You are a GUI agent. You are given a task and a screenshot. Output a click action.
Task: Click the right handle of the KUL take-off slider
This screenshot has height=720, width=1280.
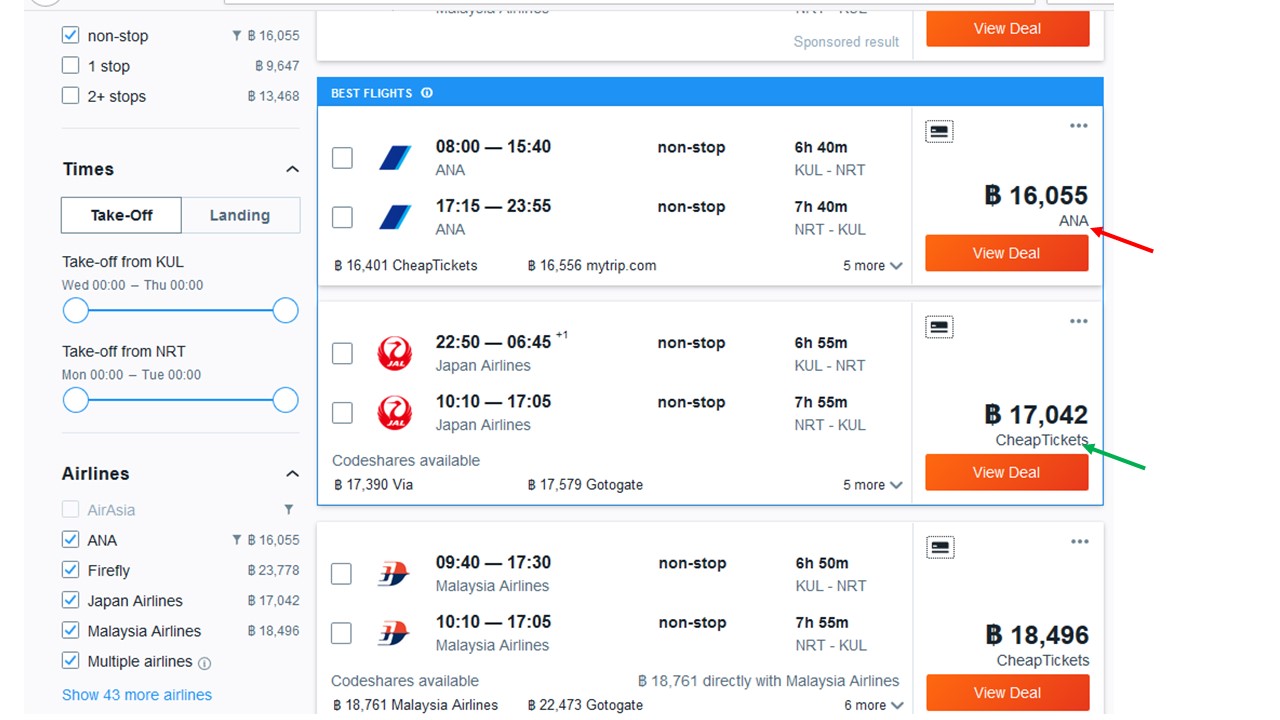(286, 311)
